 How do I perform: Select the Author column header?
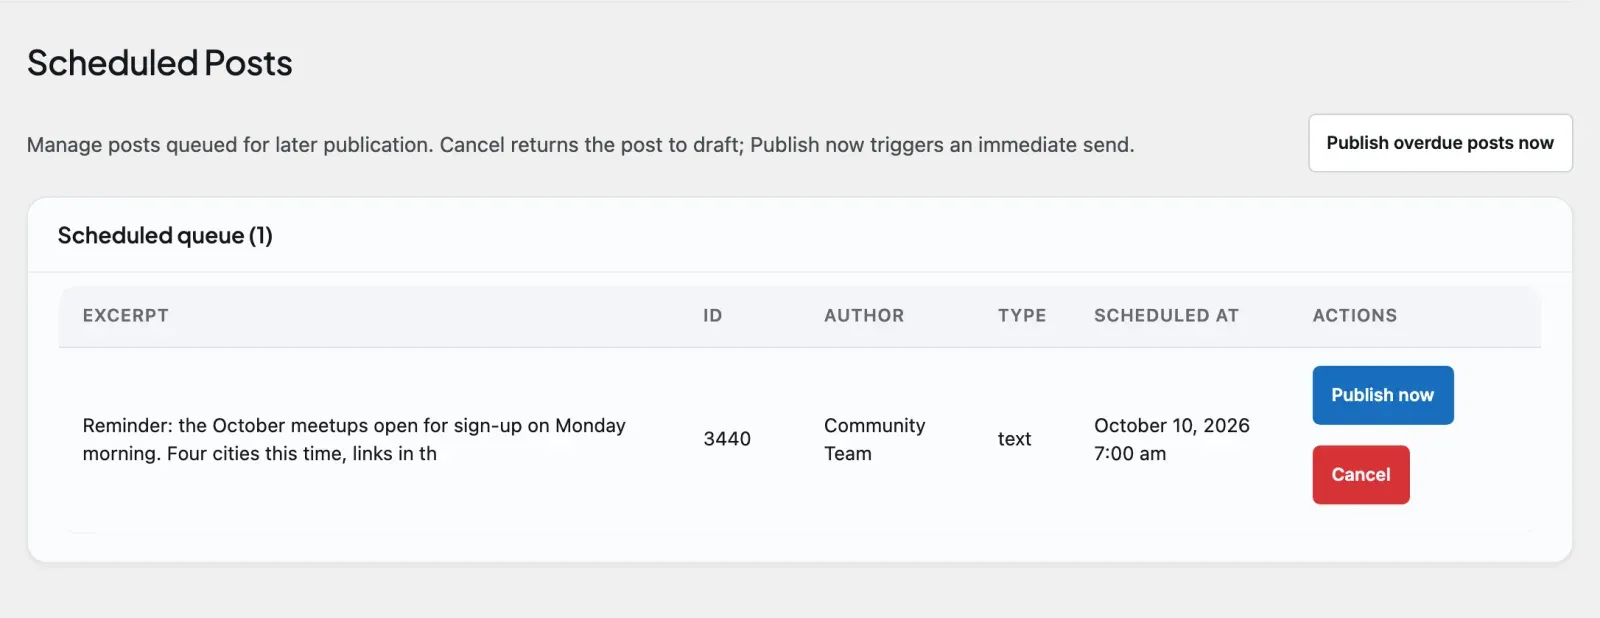[x=864, y=316]
